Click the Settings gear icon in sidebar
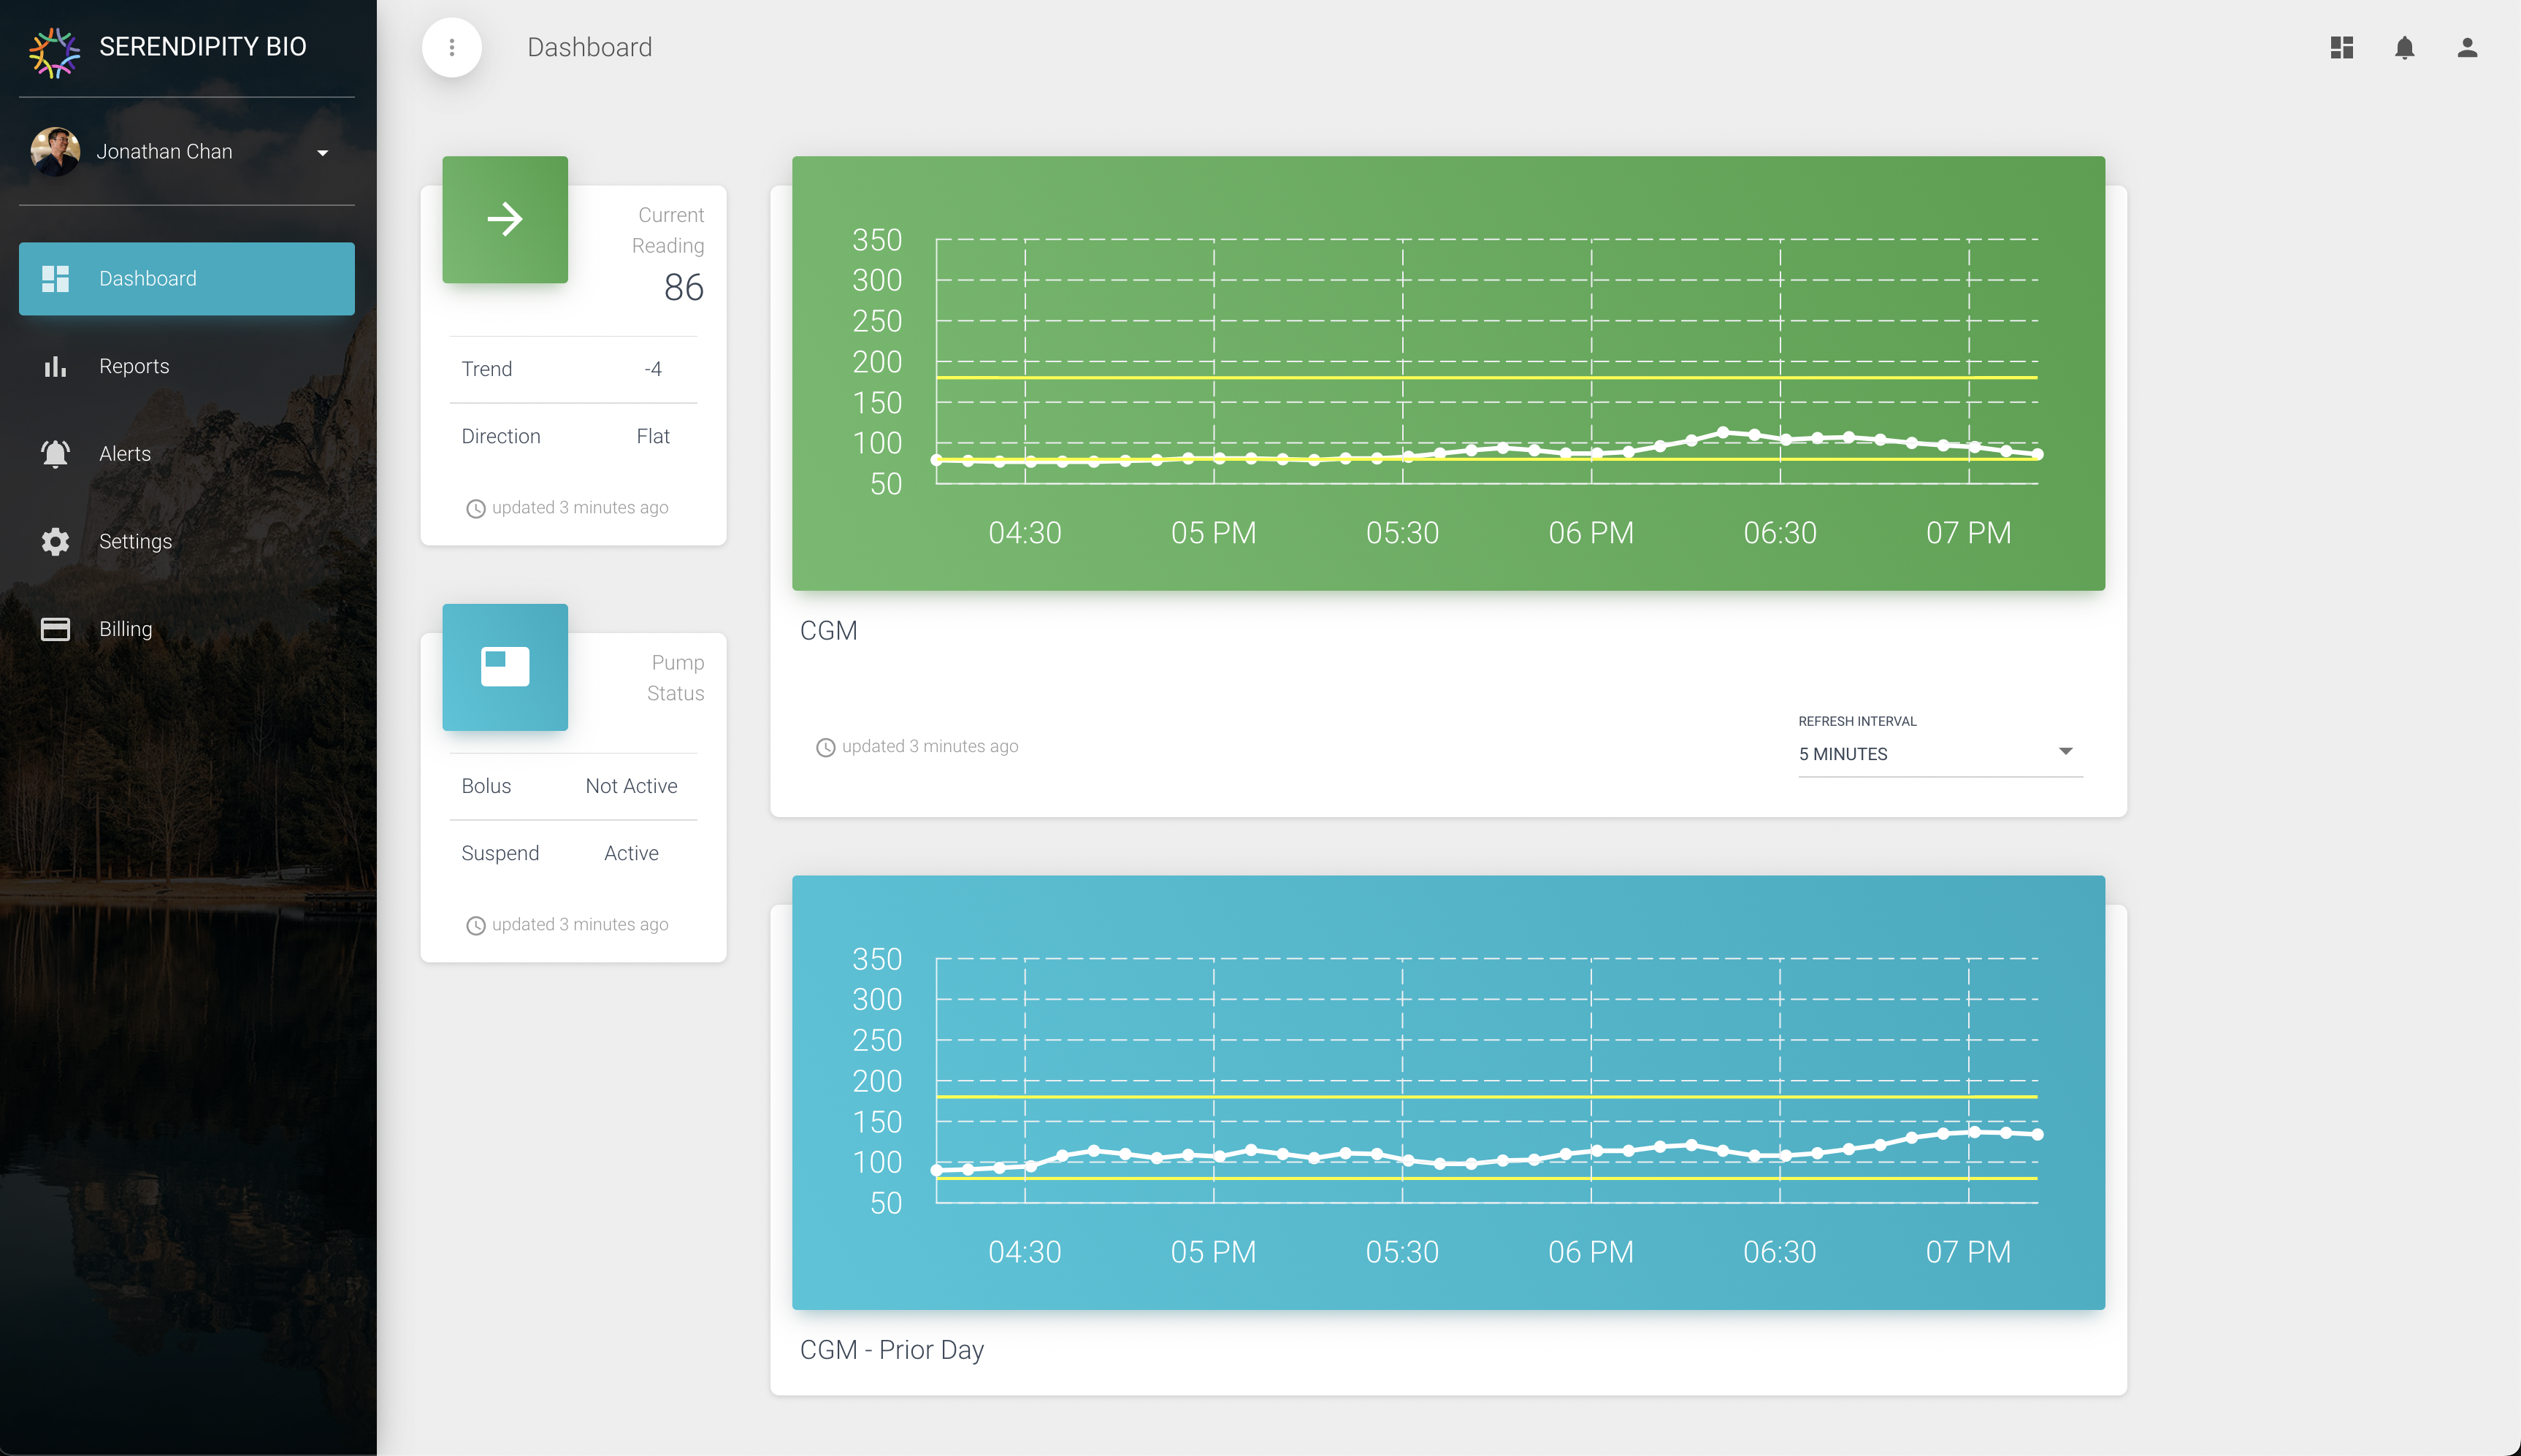Screen dimensions: 2521x1456 (x=55, y=541)
